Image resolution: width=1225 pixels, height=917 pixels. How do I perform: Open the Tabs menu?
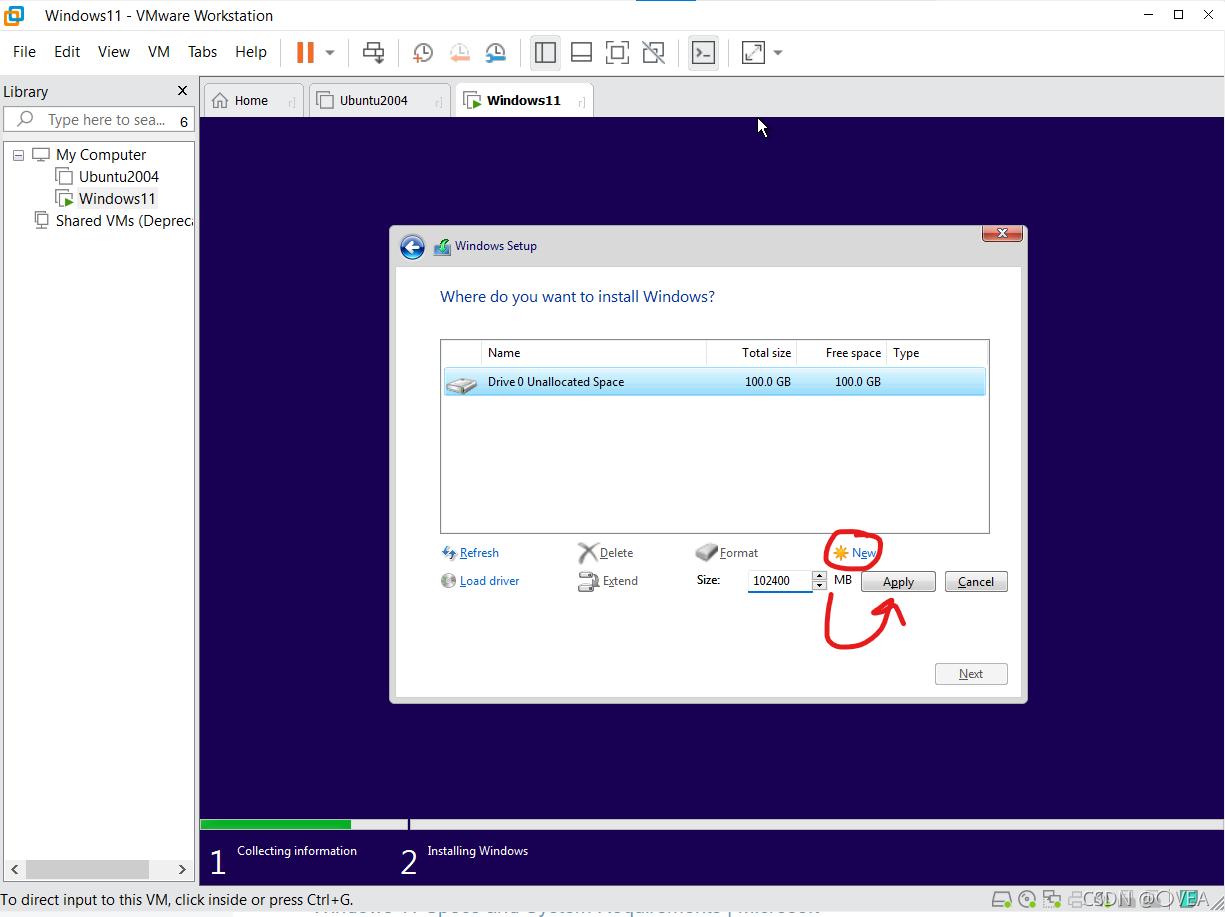[x=202, y=52]
